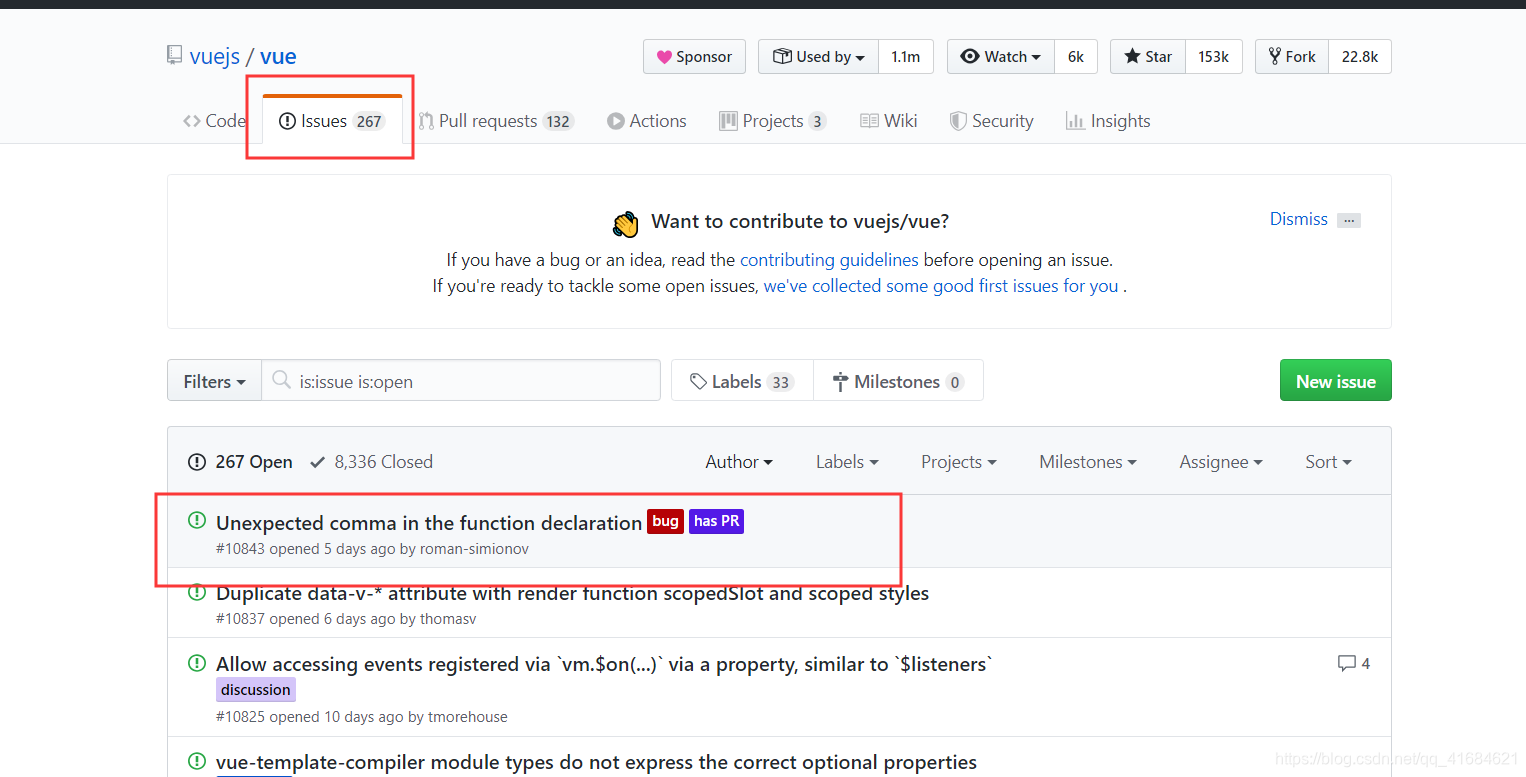The image size is (1526, 777).
Task: Open the Milestones 0 button
Action: coord(898,381)
